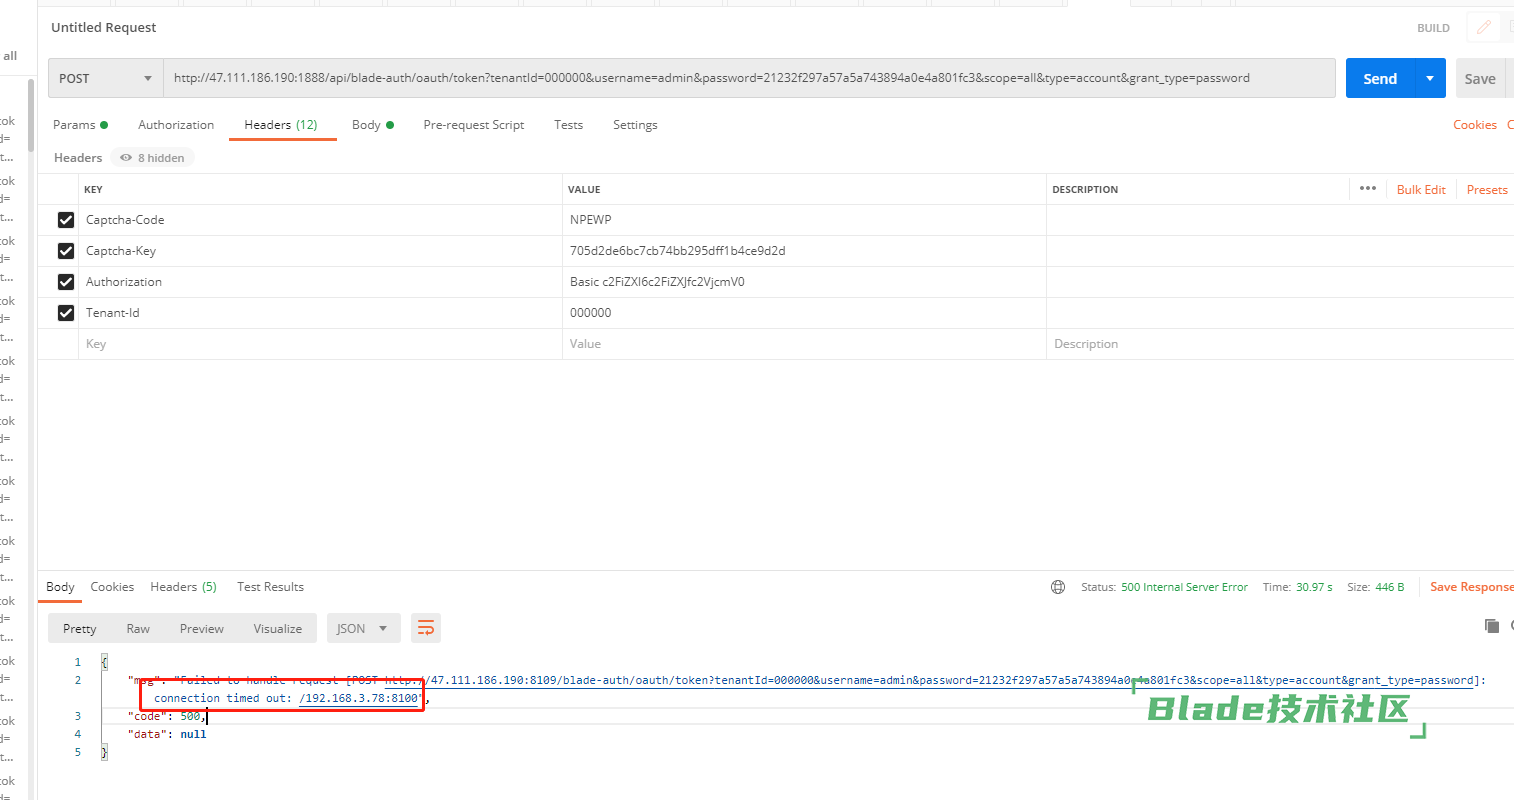Image resolution: width=1514 pixels, height=800 pixels.
Task: Click the "code": 500 line in response
Action: [x=165, y=716]
